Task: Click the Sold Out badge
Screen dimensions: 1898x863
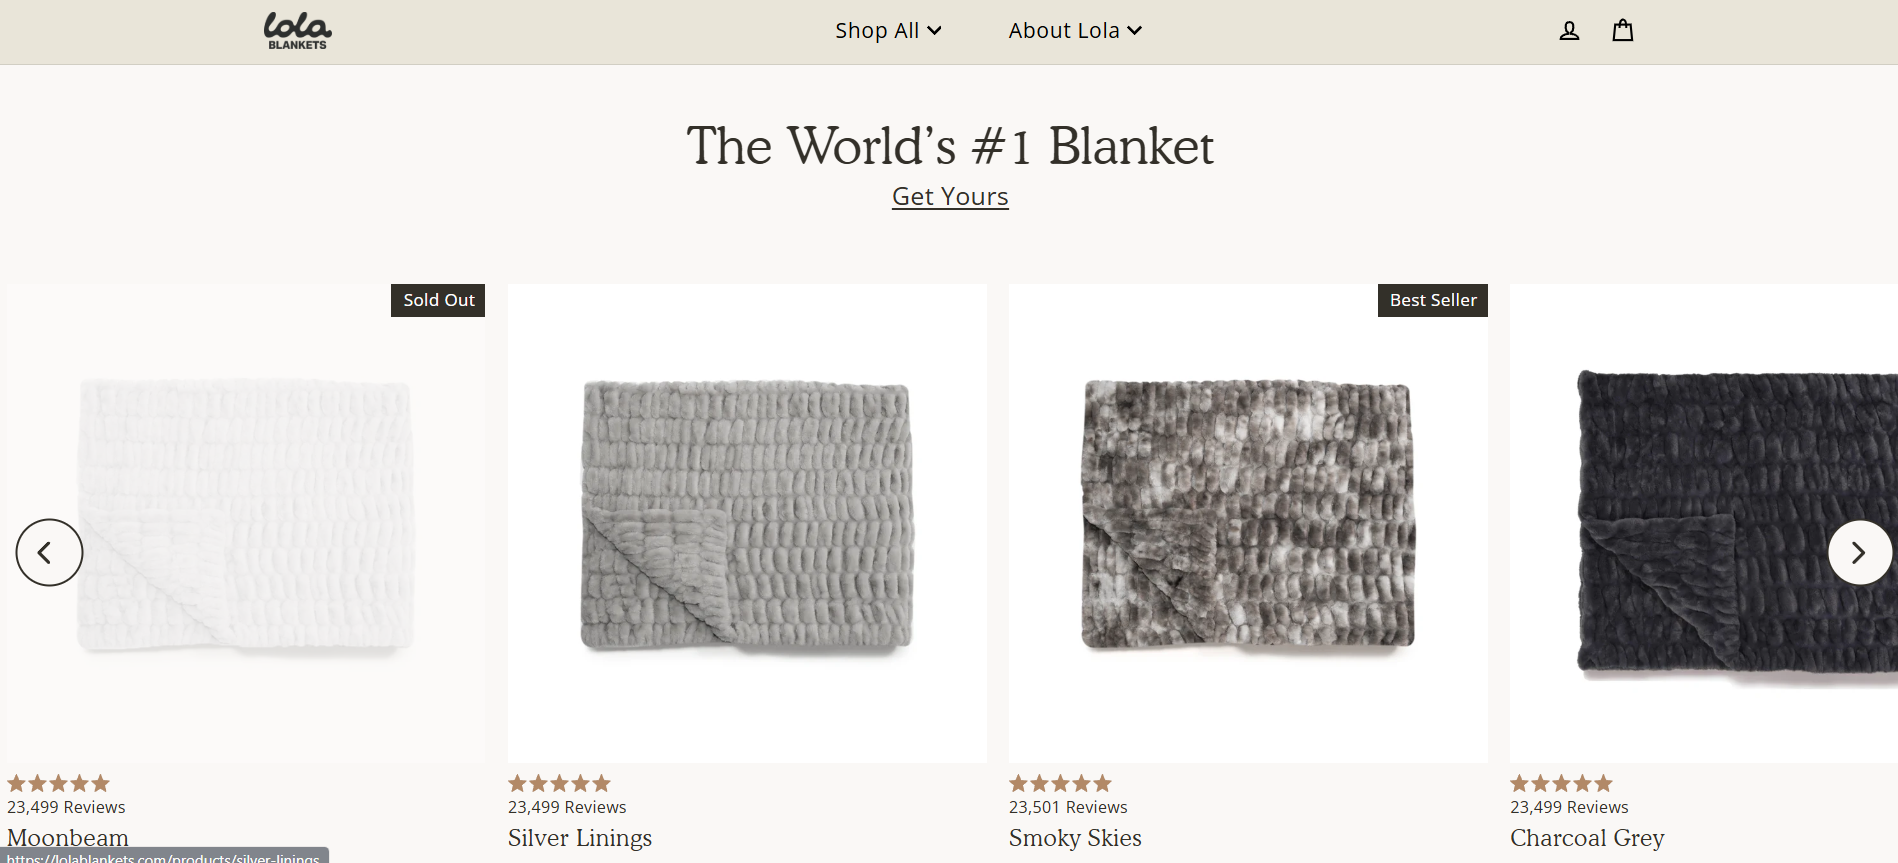Action: [x=438, y=300]
